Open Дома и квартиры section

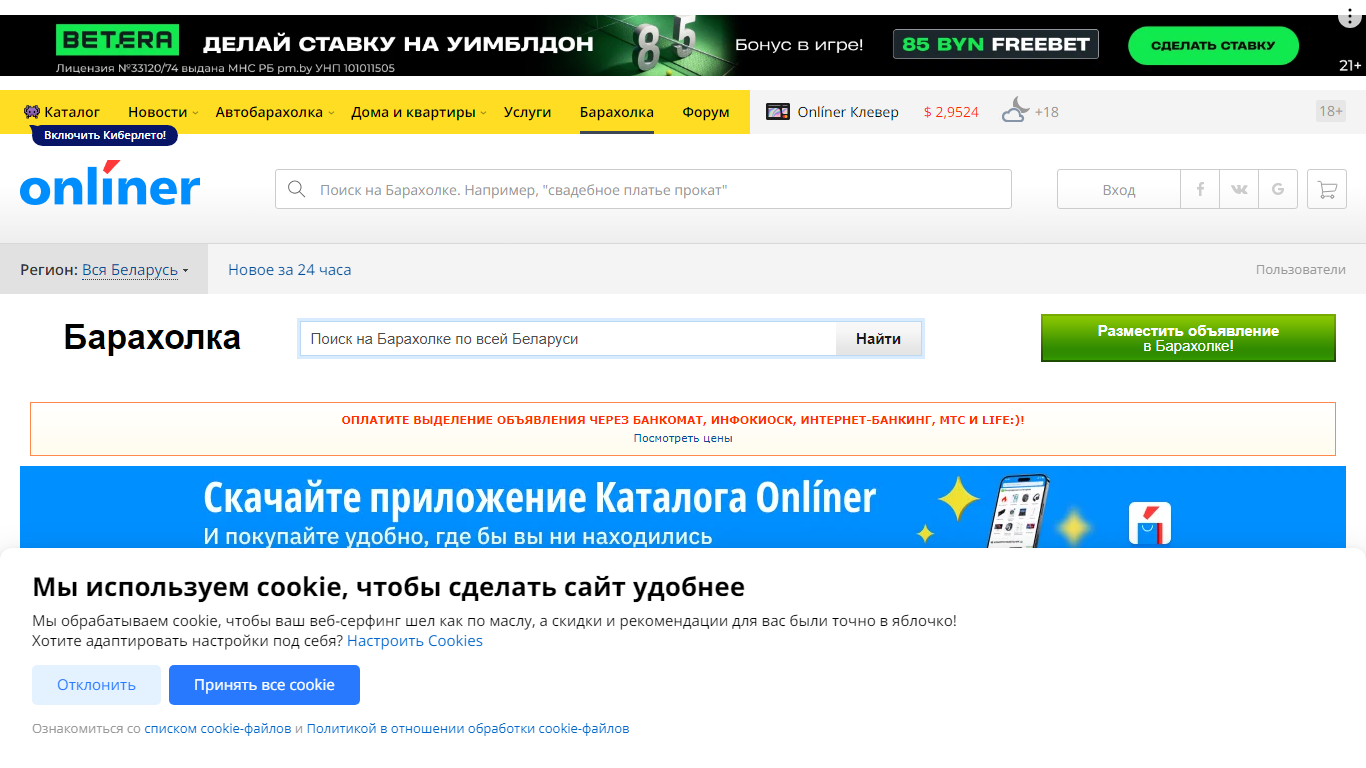pyautogui.click(x=413, y=112)
